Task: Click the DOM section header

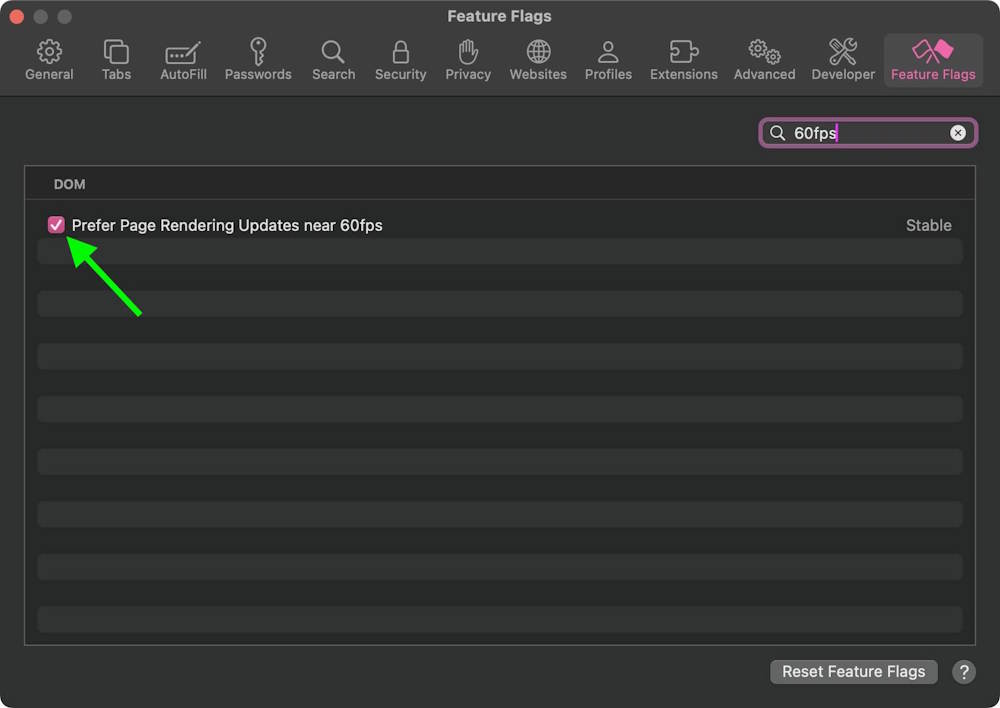Action: click(70, 184)
